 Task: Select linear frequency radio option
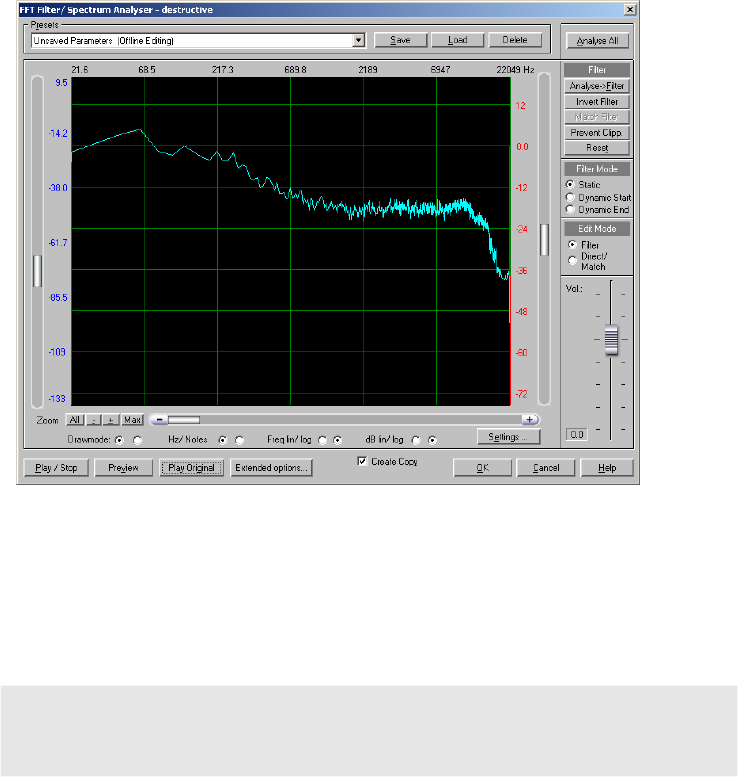[323, 440]
